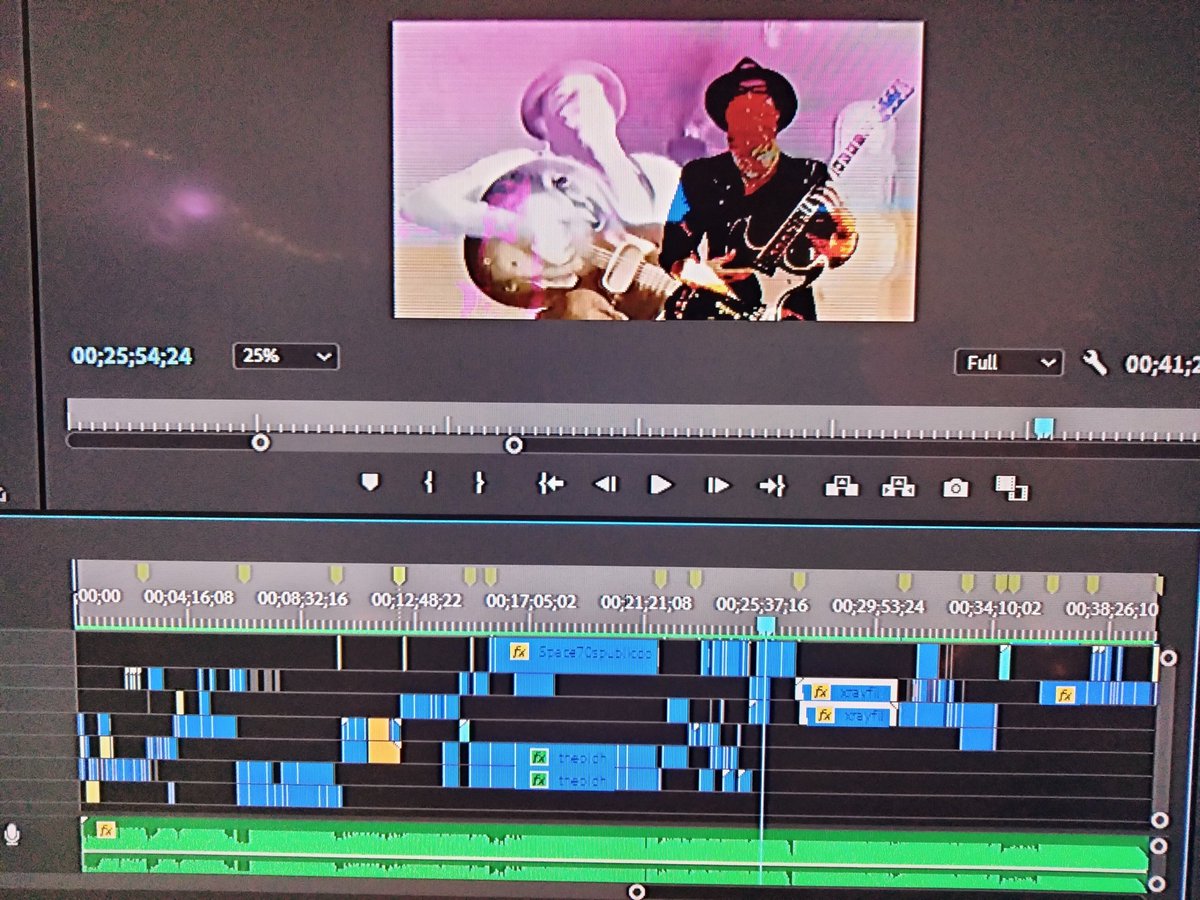This screenshot has height=900, width=1200.
Task: Click the Mark Out bracket button
Action: (478, 484)
